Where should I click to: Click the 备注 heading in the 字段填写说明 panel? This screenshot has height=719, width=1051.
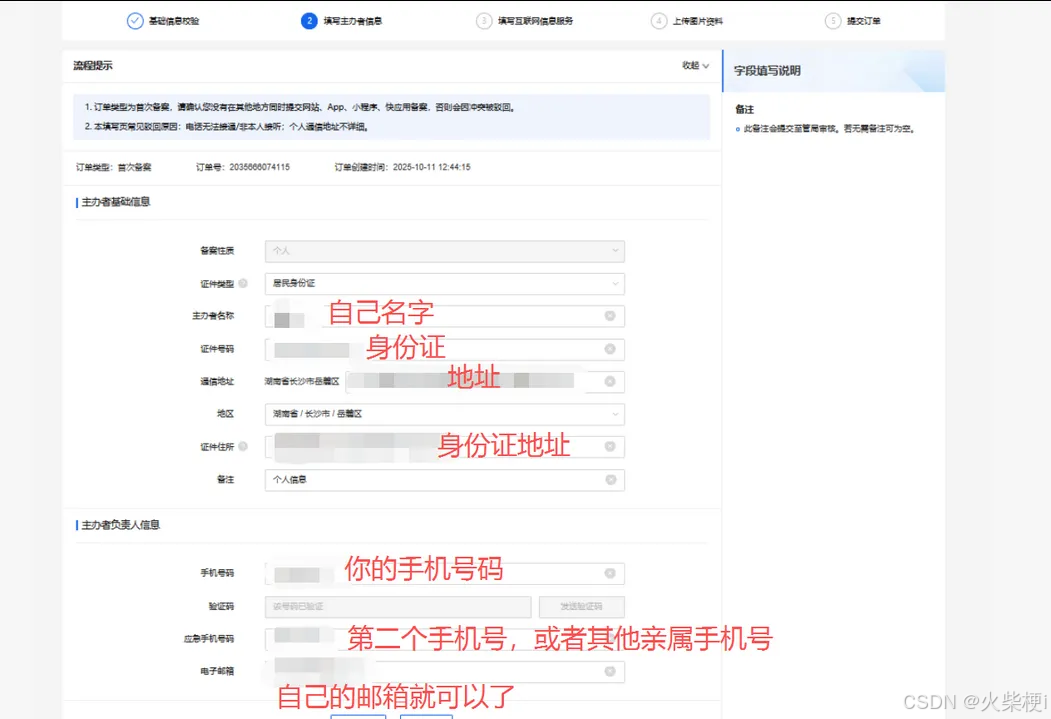745,109
